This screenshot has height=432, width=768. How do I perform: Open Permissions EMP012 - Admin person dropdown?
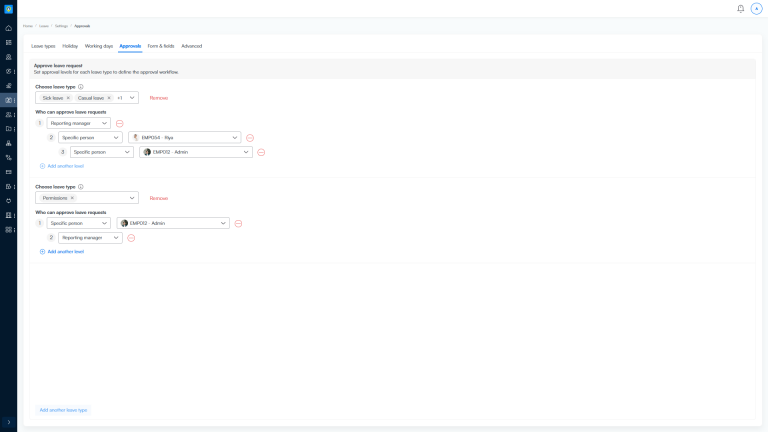coord(173,223)
